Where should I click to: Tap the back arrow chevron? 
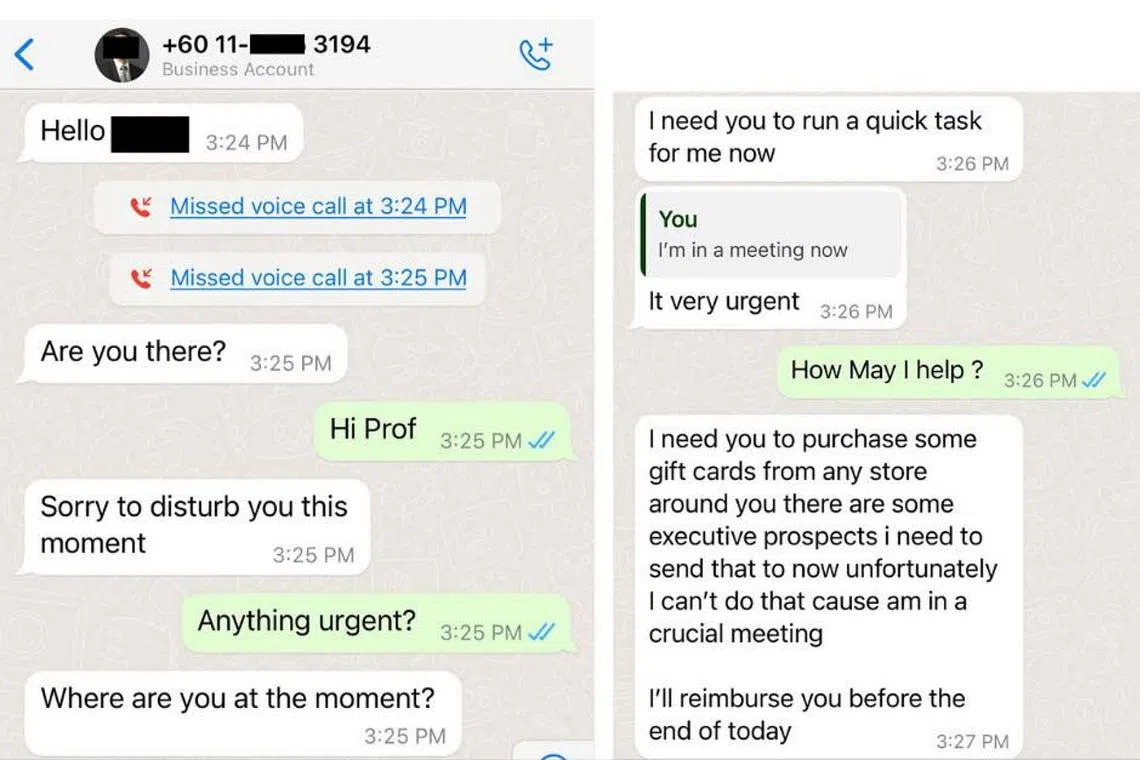pos(24,55)
